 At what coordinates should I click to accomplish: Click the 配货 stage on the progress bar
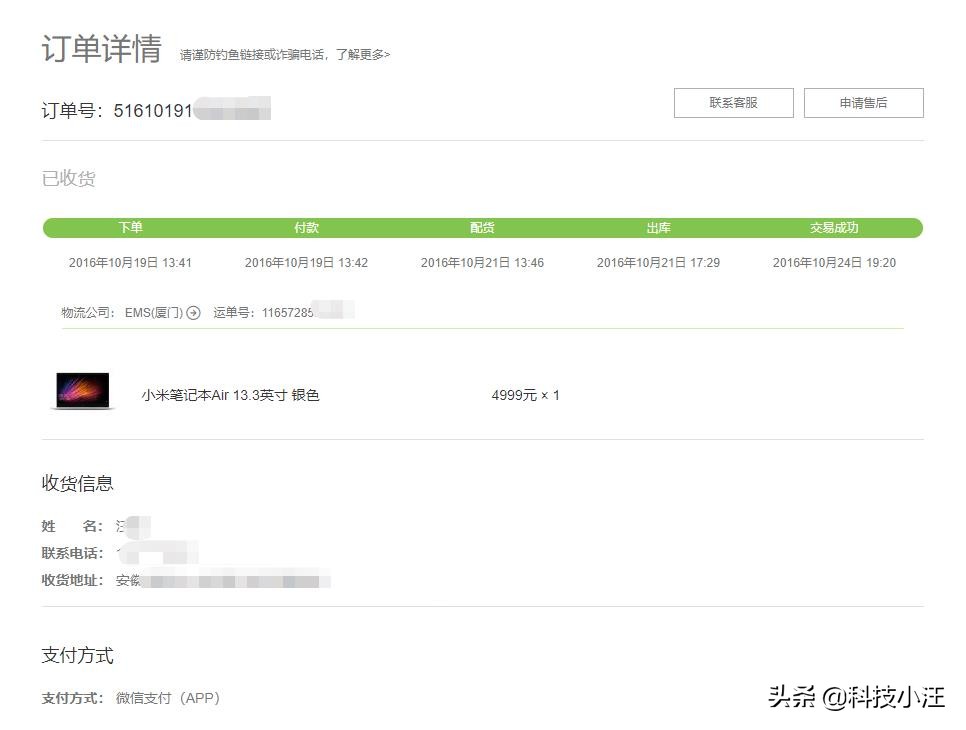(x=482, y=227)
